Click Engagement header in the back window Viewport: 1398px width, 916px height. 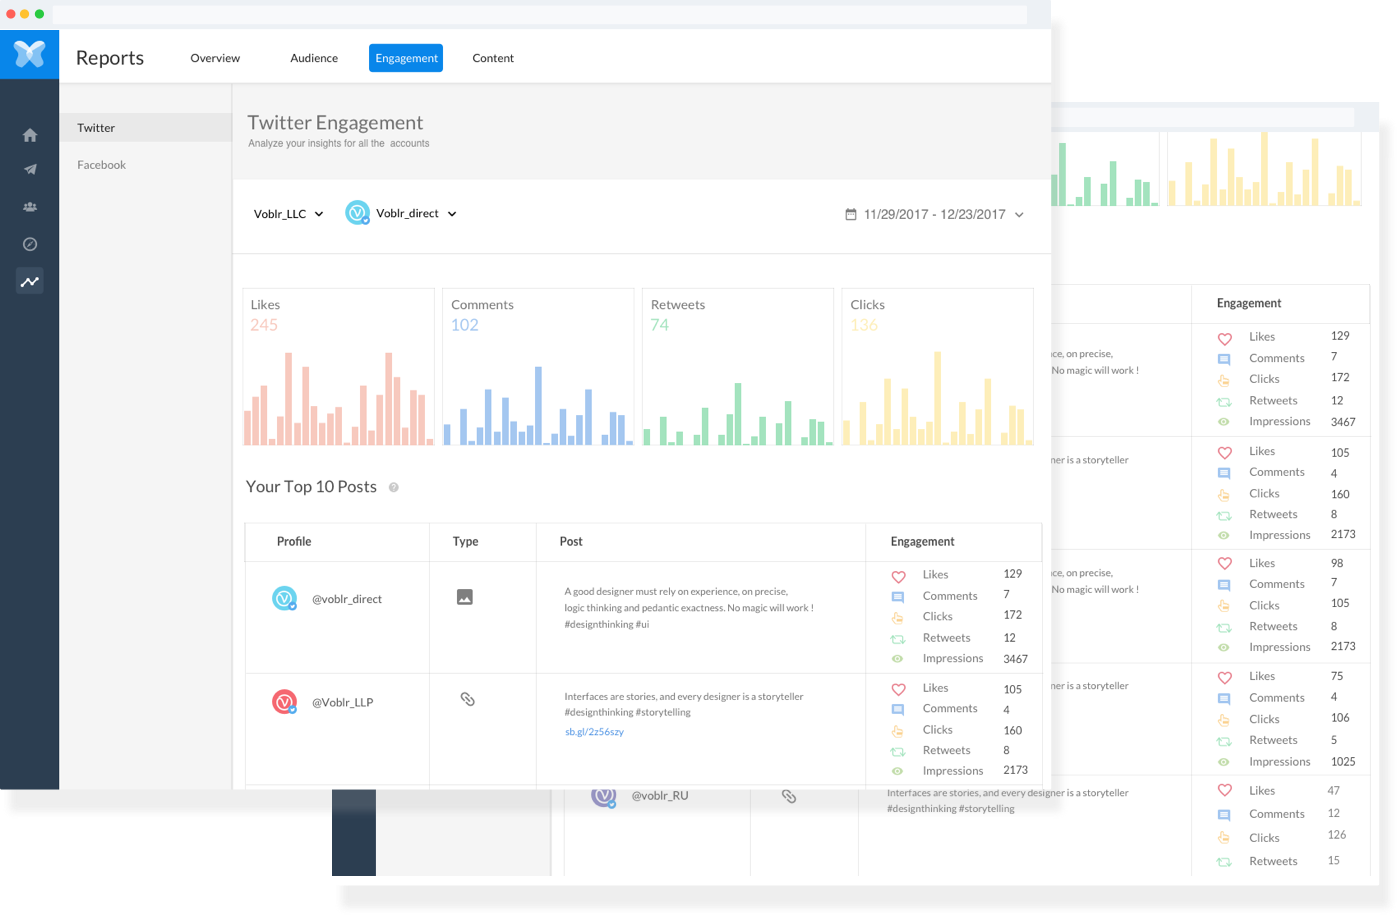click(x=1249, y=303)
